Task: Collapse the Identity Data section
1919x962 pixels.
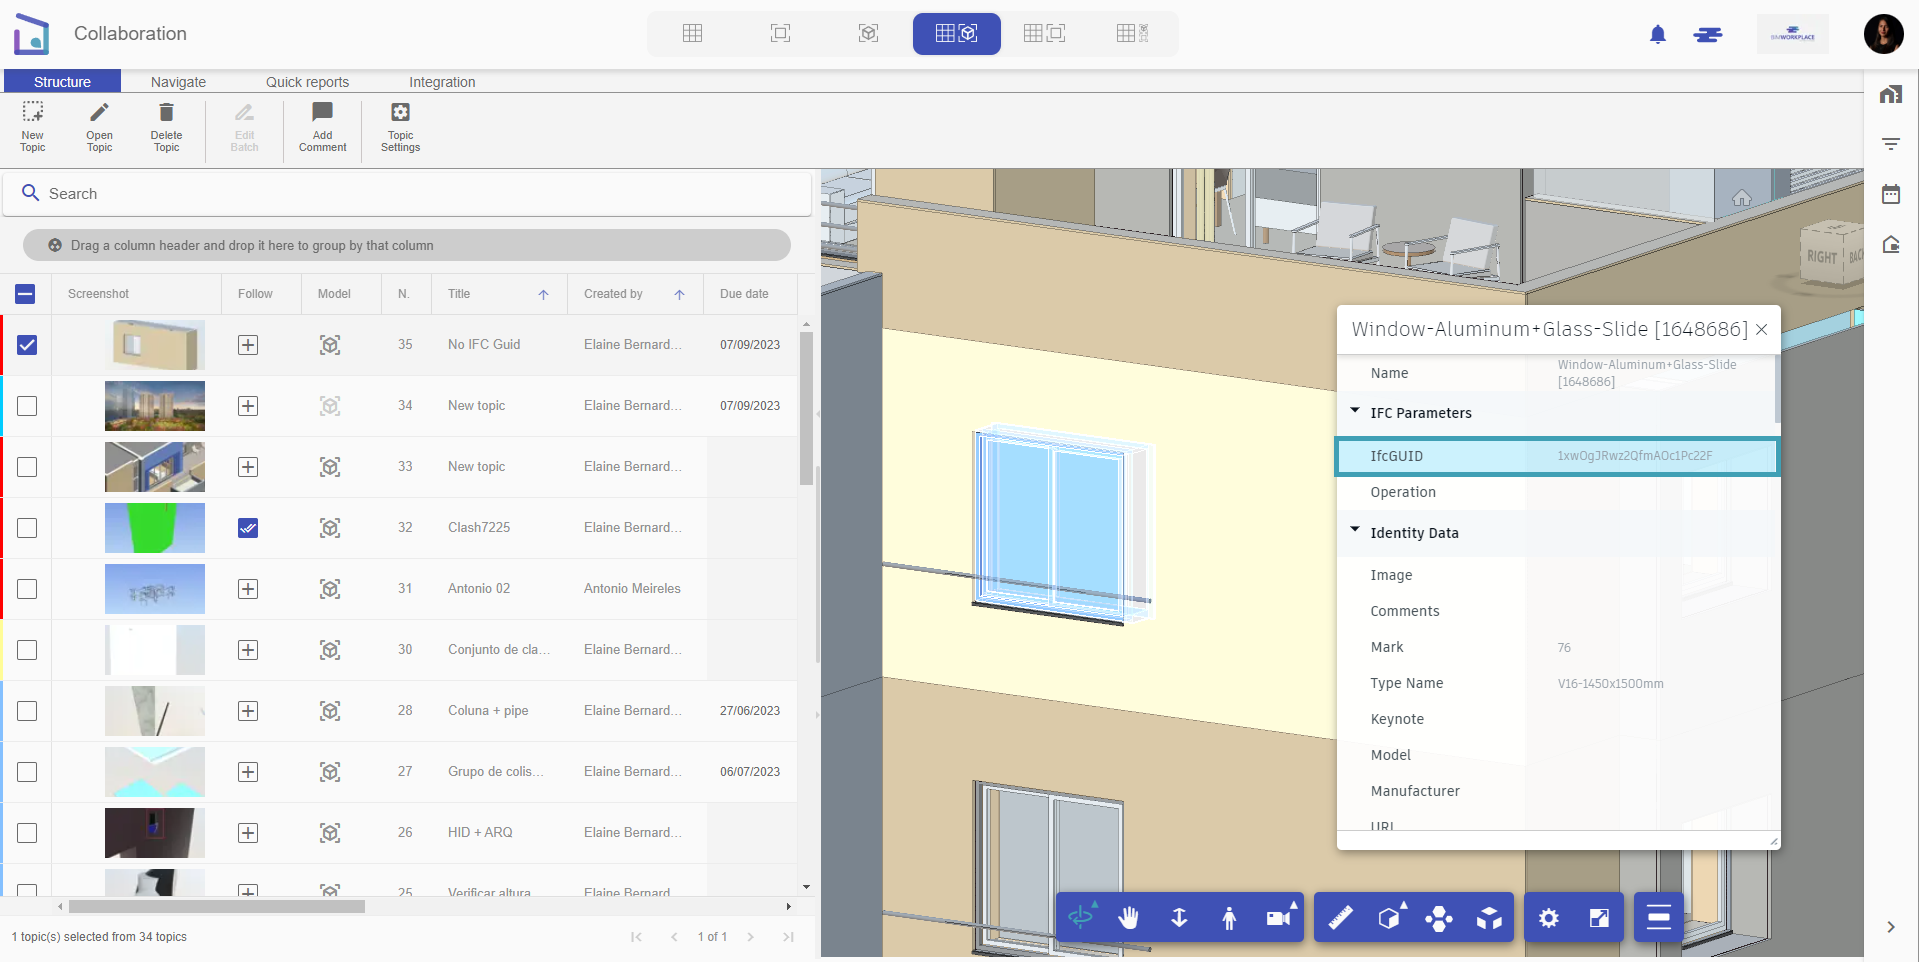Action: 1356,530
